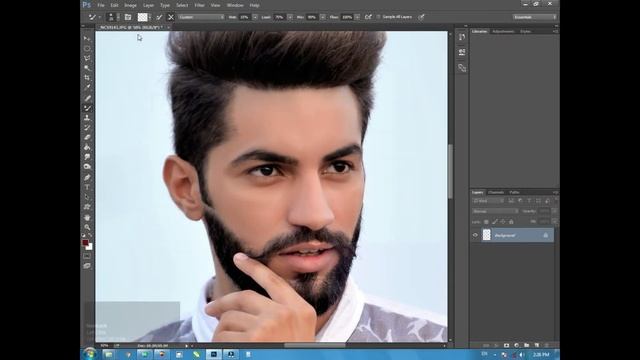Open the current brush load dropdown

click(x=150, y=17)
